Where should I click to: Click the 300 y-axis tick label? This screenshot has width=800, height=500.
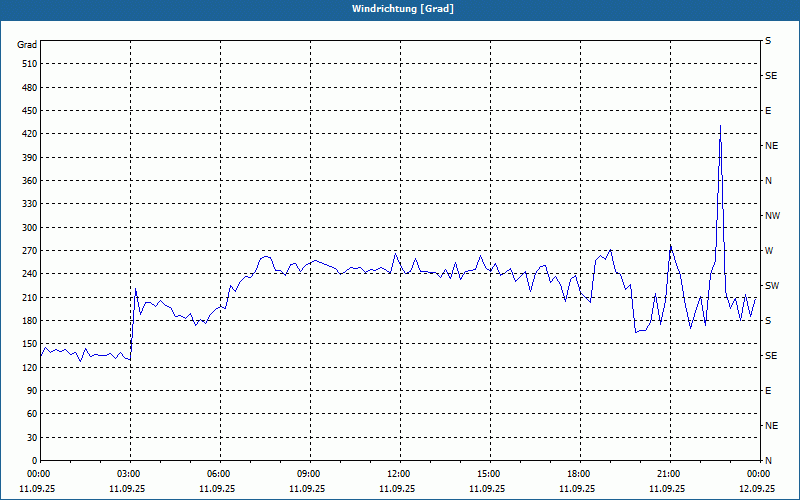(30, 228)
